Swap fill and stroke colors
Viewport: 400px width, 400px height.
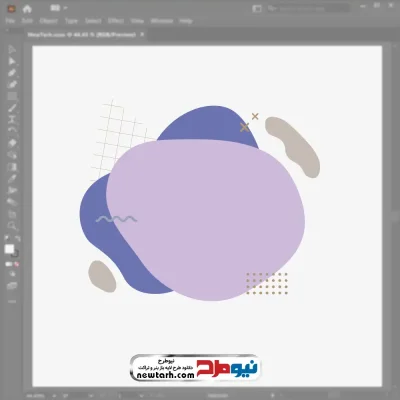point(17,238)
